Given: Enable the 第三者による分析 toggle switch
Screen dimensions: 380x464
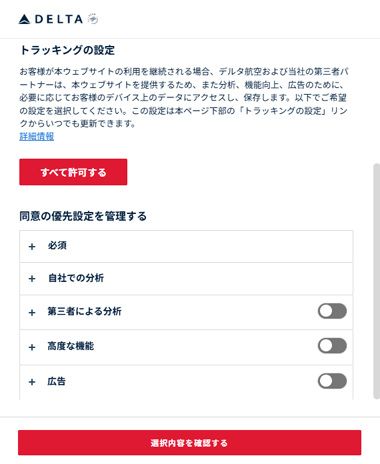Looking at the screenshot, I should 332,311.
